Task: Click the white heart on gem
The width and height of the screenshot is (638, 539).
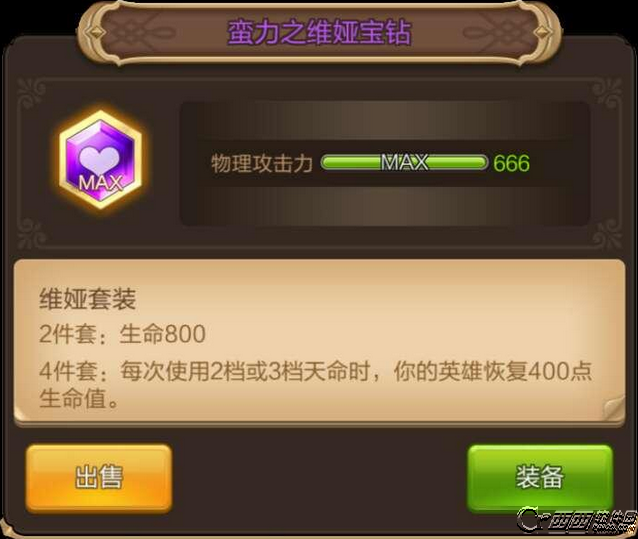Action: [99, 160]
